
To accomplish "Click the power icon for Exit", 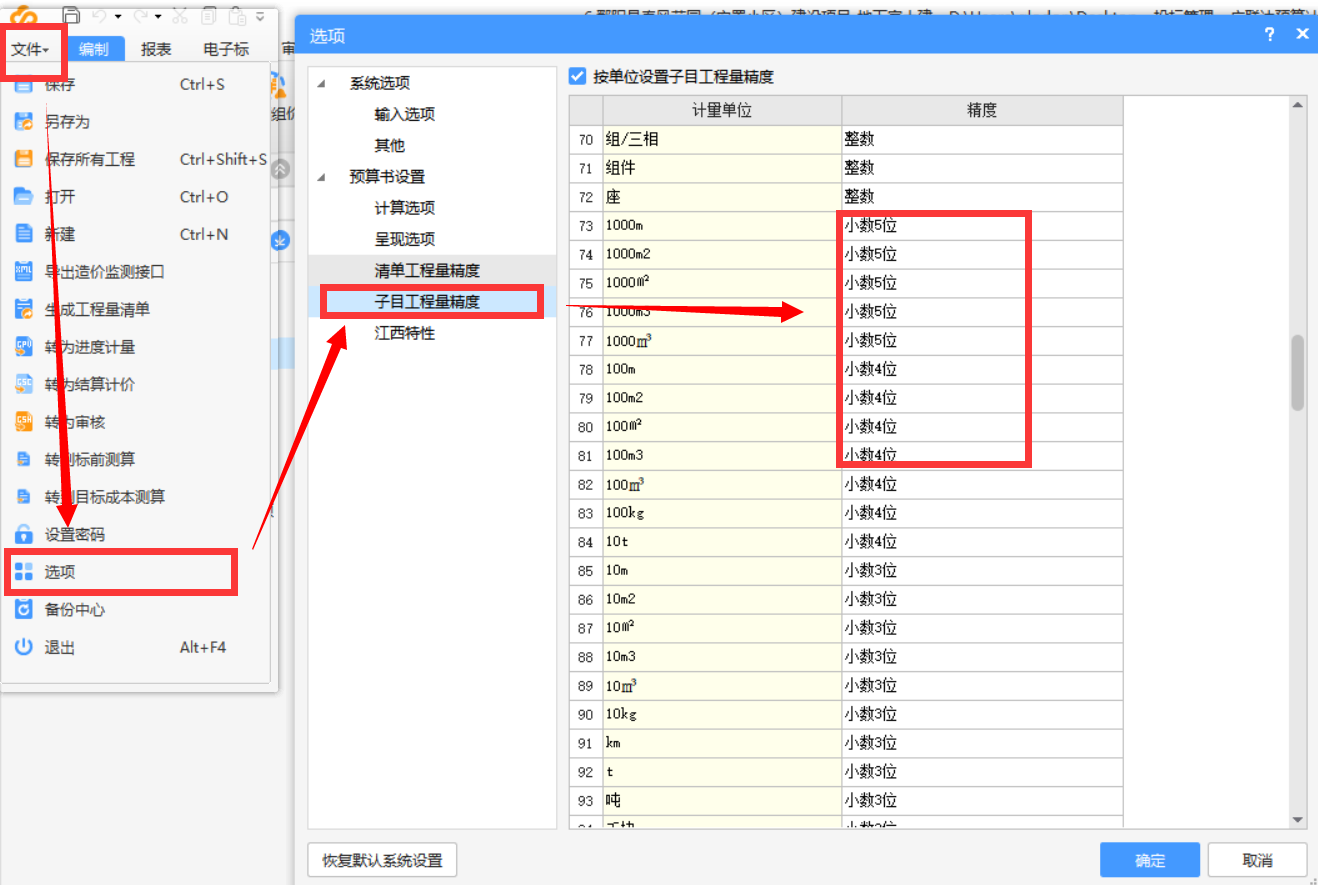I will pyautogui.click(x=24, y=647).
